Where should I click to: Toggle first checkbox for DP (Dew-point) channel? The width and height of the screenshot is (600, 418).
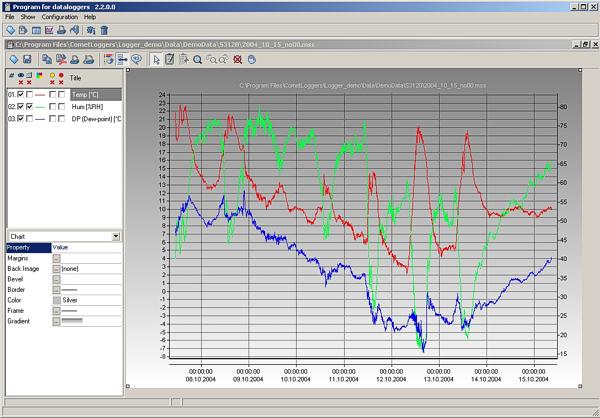[x=20, y=119]
